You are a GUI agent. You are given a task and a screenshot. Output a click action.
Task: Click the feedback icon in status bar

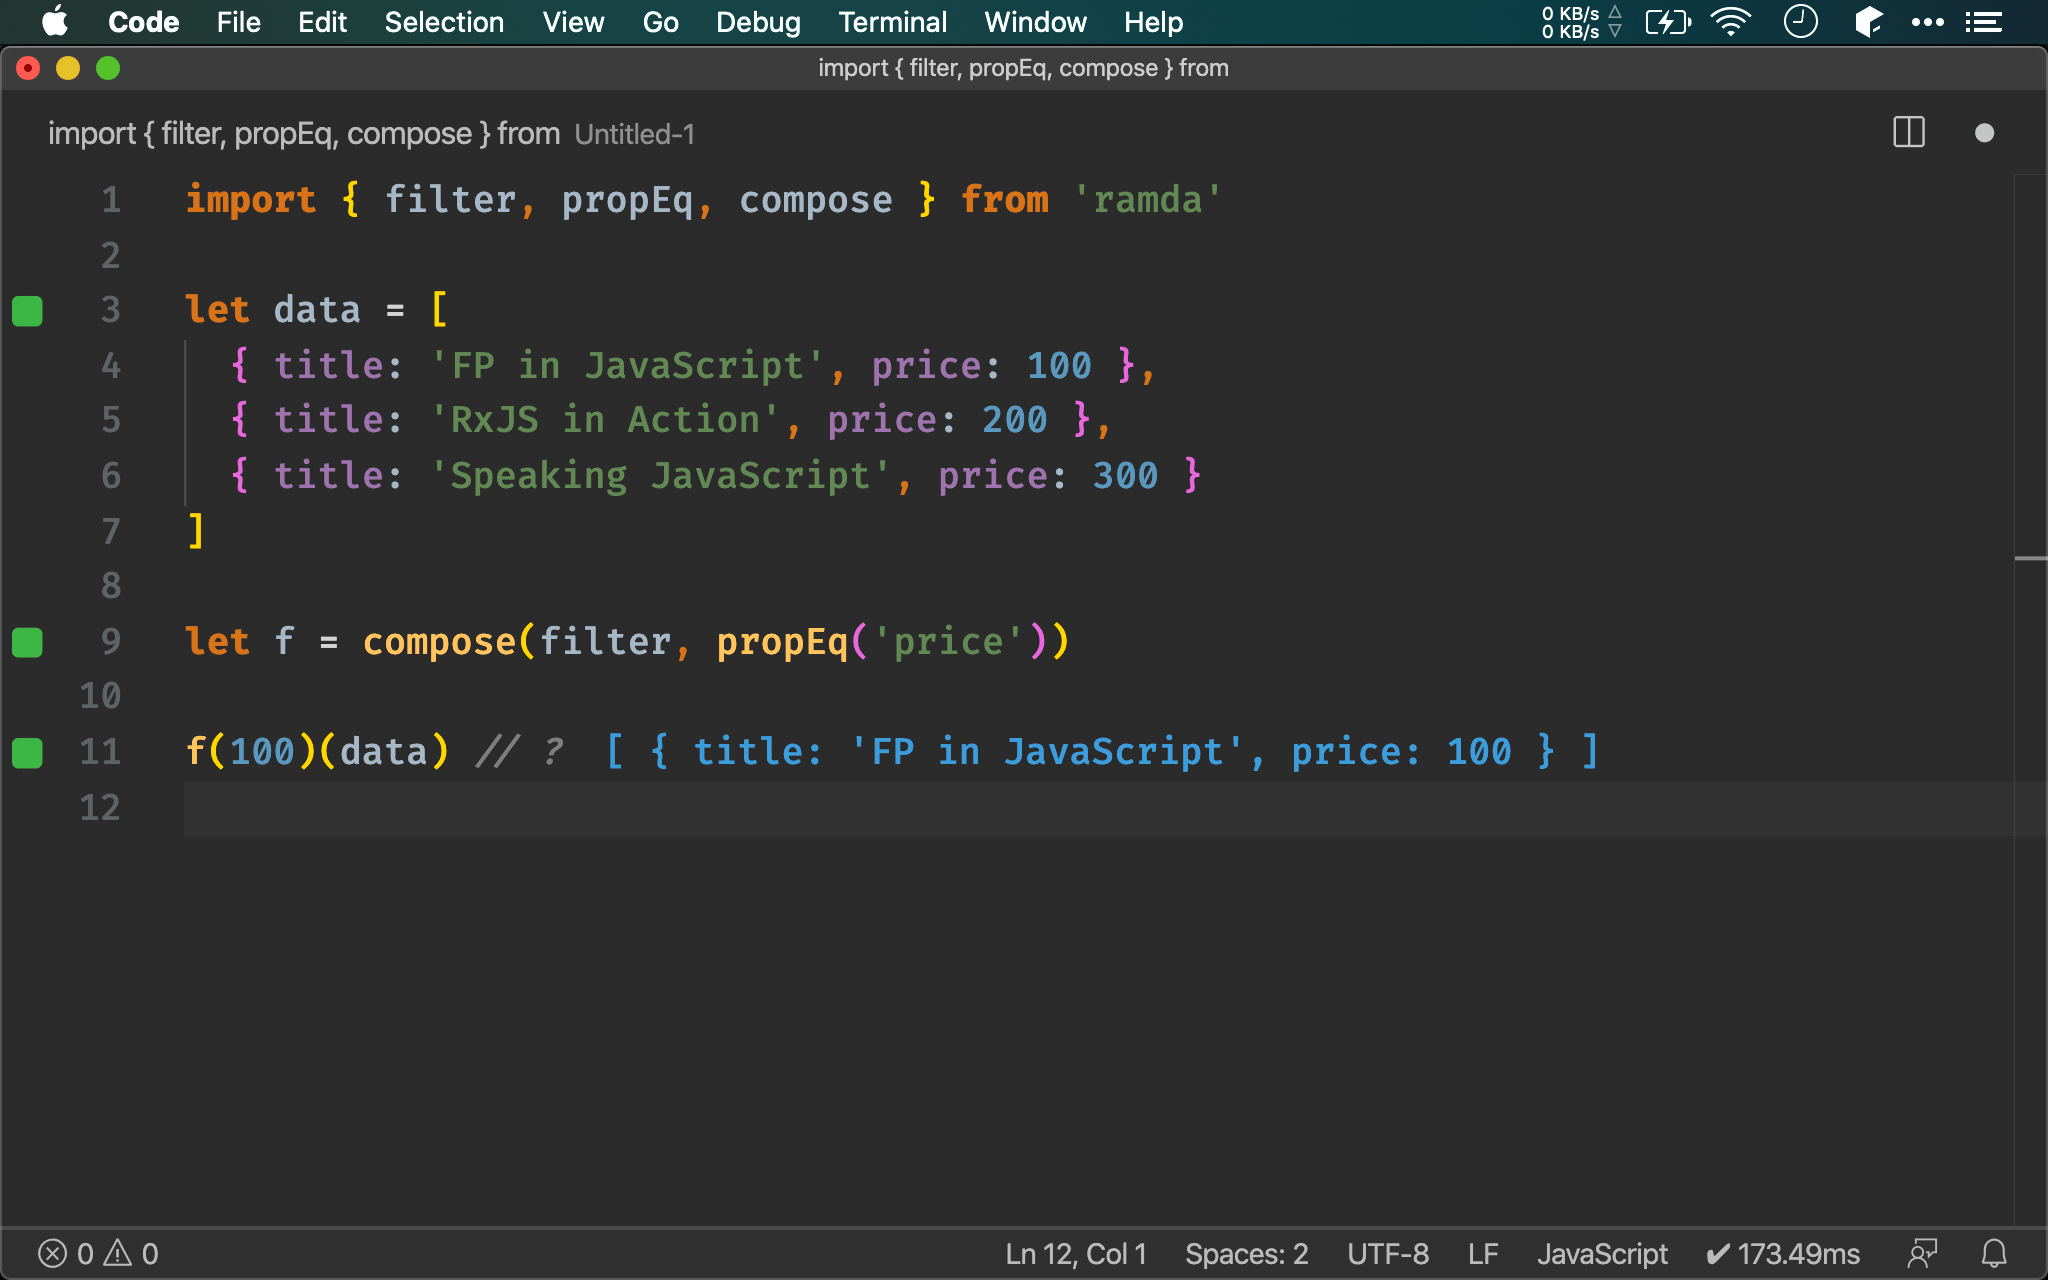pos(1922,1254)
